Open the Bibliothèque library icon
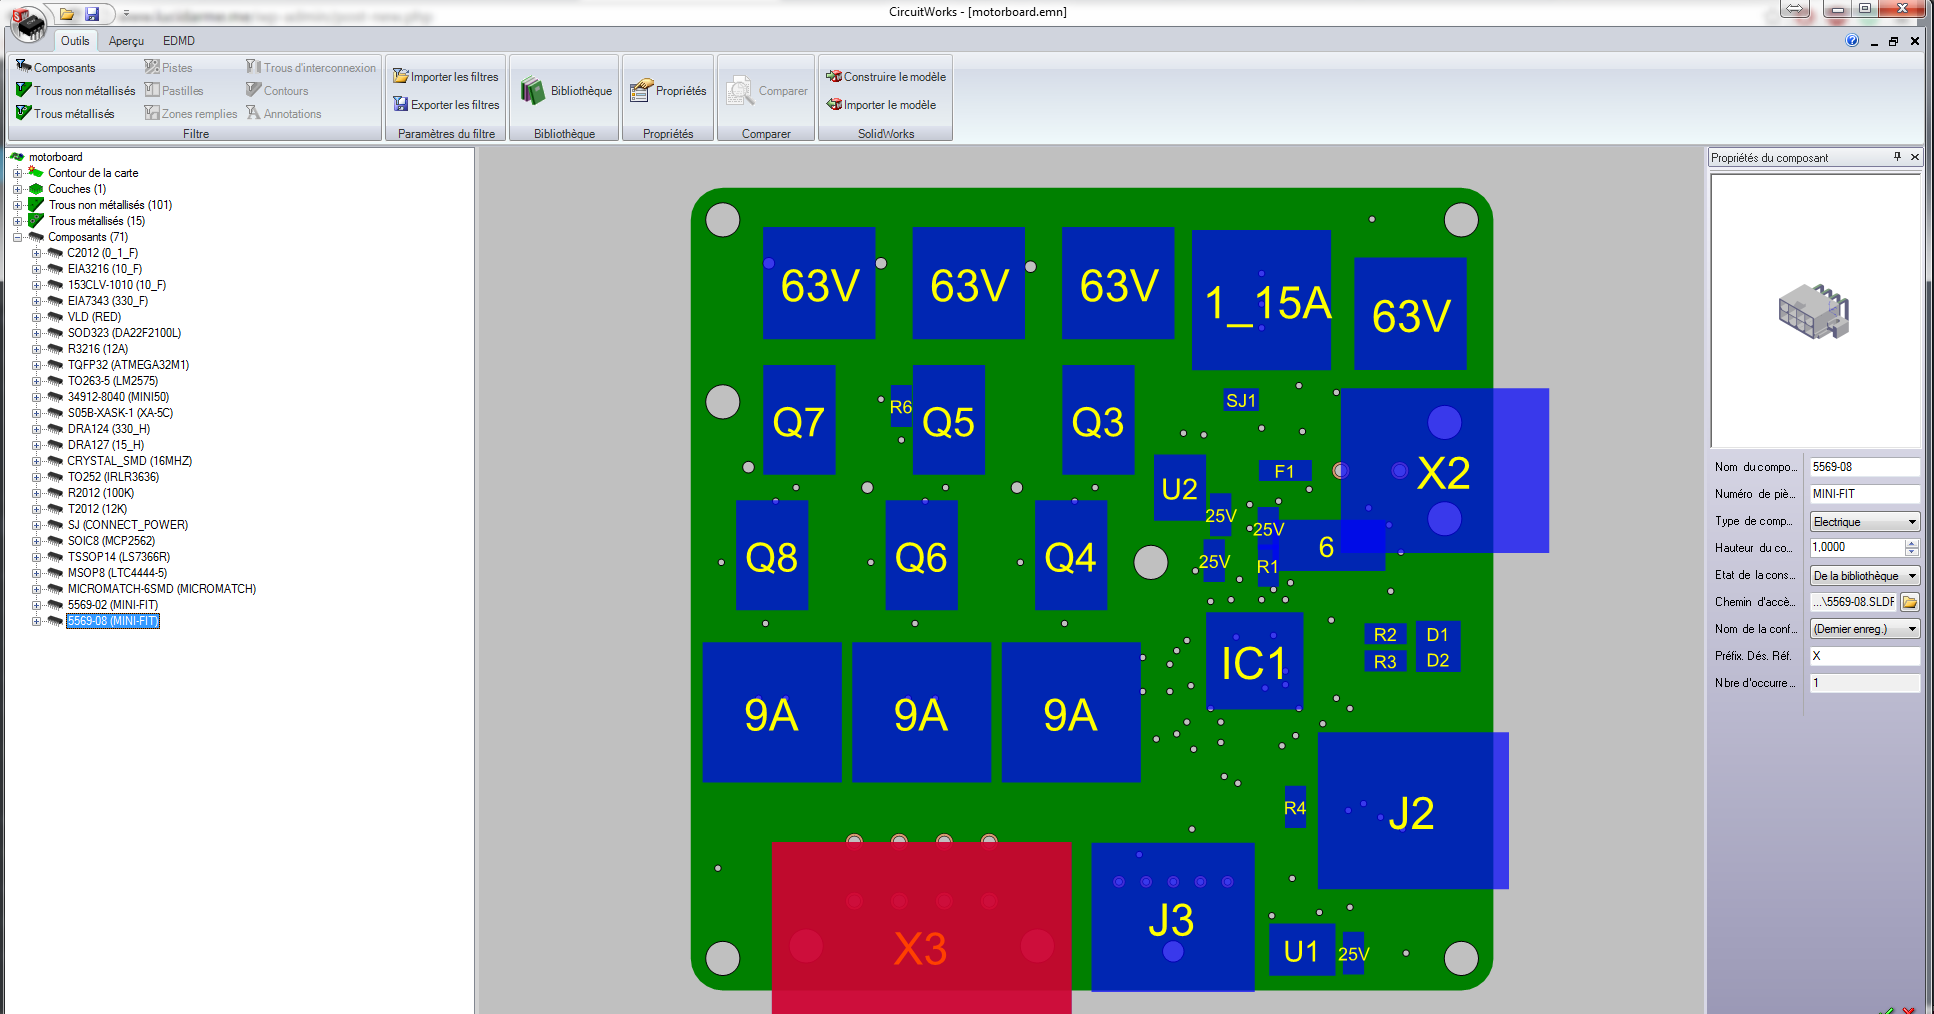 point(533,91)
